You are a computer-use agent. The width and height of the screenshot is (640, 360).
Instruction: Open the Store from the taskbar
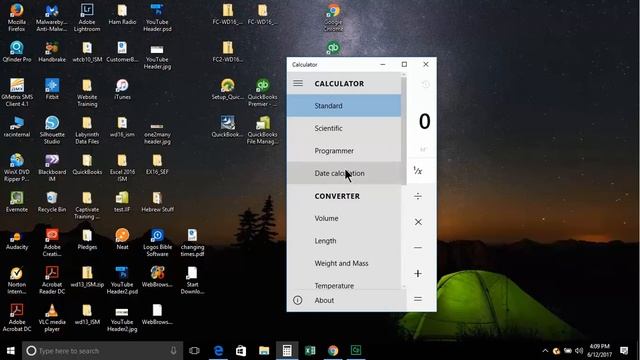[x=241, y=351]
